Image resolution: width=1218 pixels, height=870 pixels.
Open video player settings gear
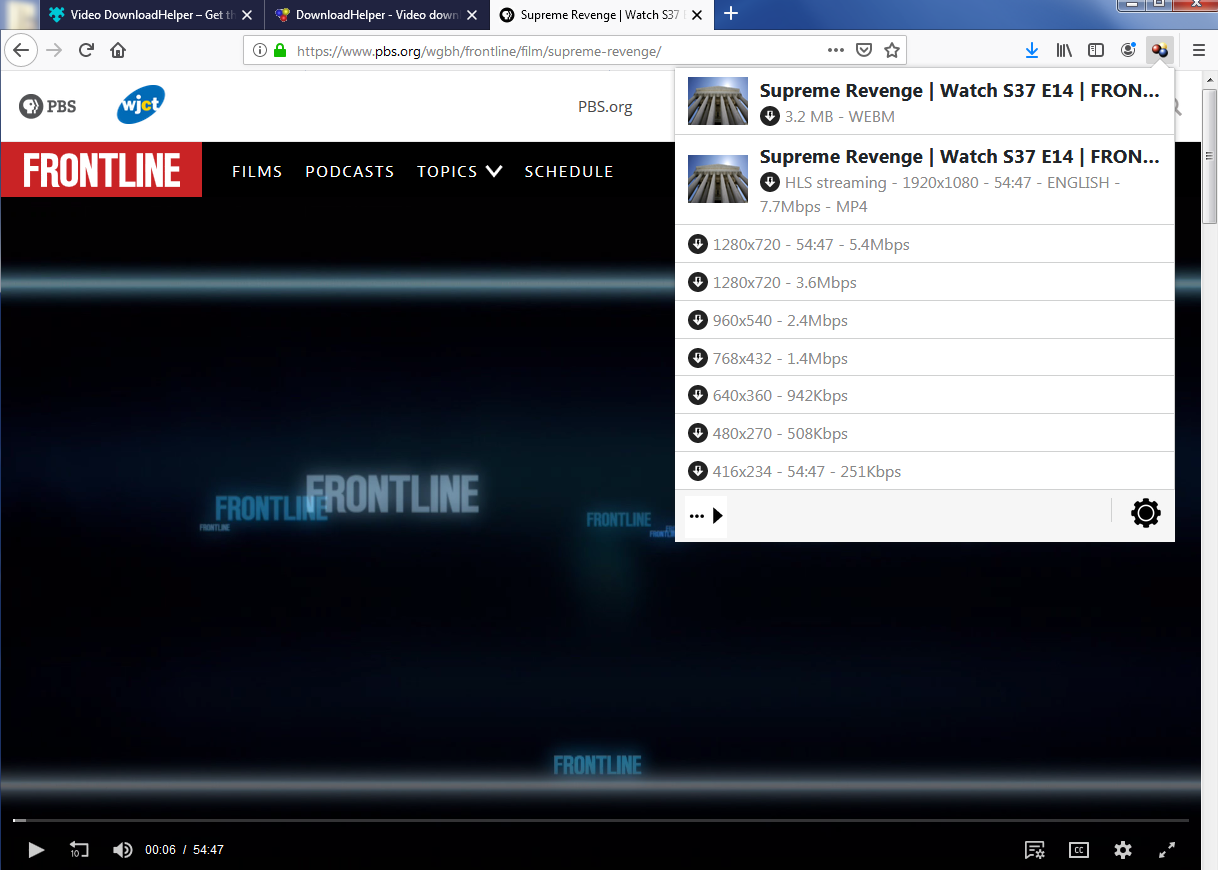(1123, 850)
